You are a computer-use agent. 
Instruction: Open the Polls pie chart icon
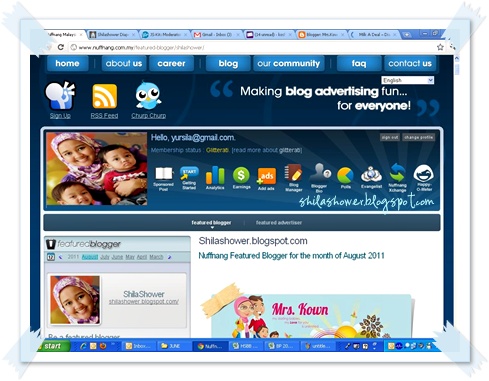[x=345, y=176]
